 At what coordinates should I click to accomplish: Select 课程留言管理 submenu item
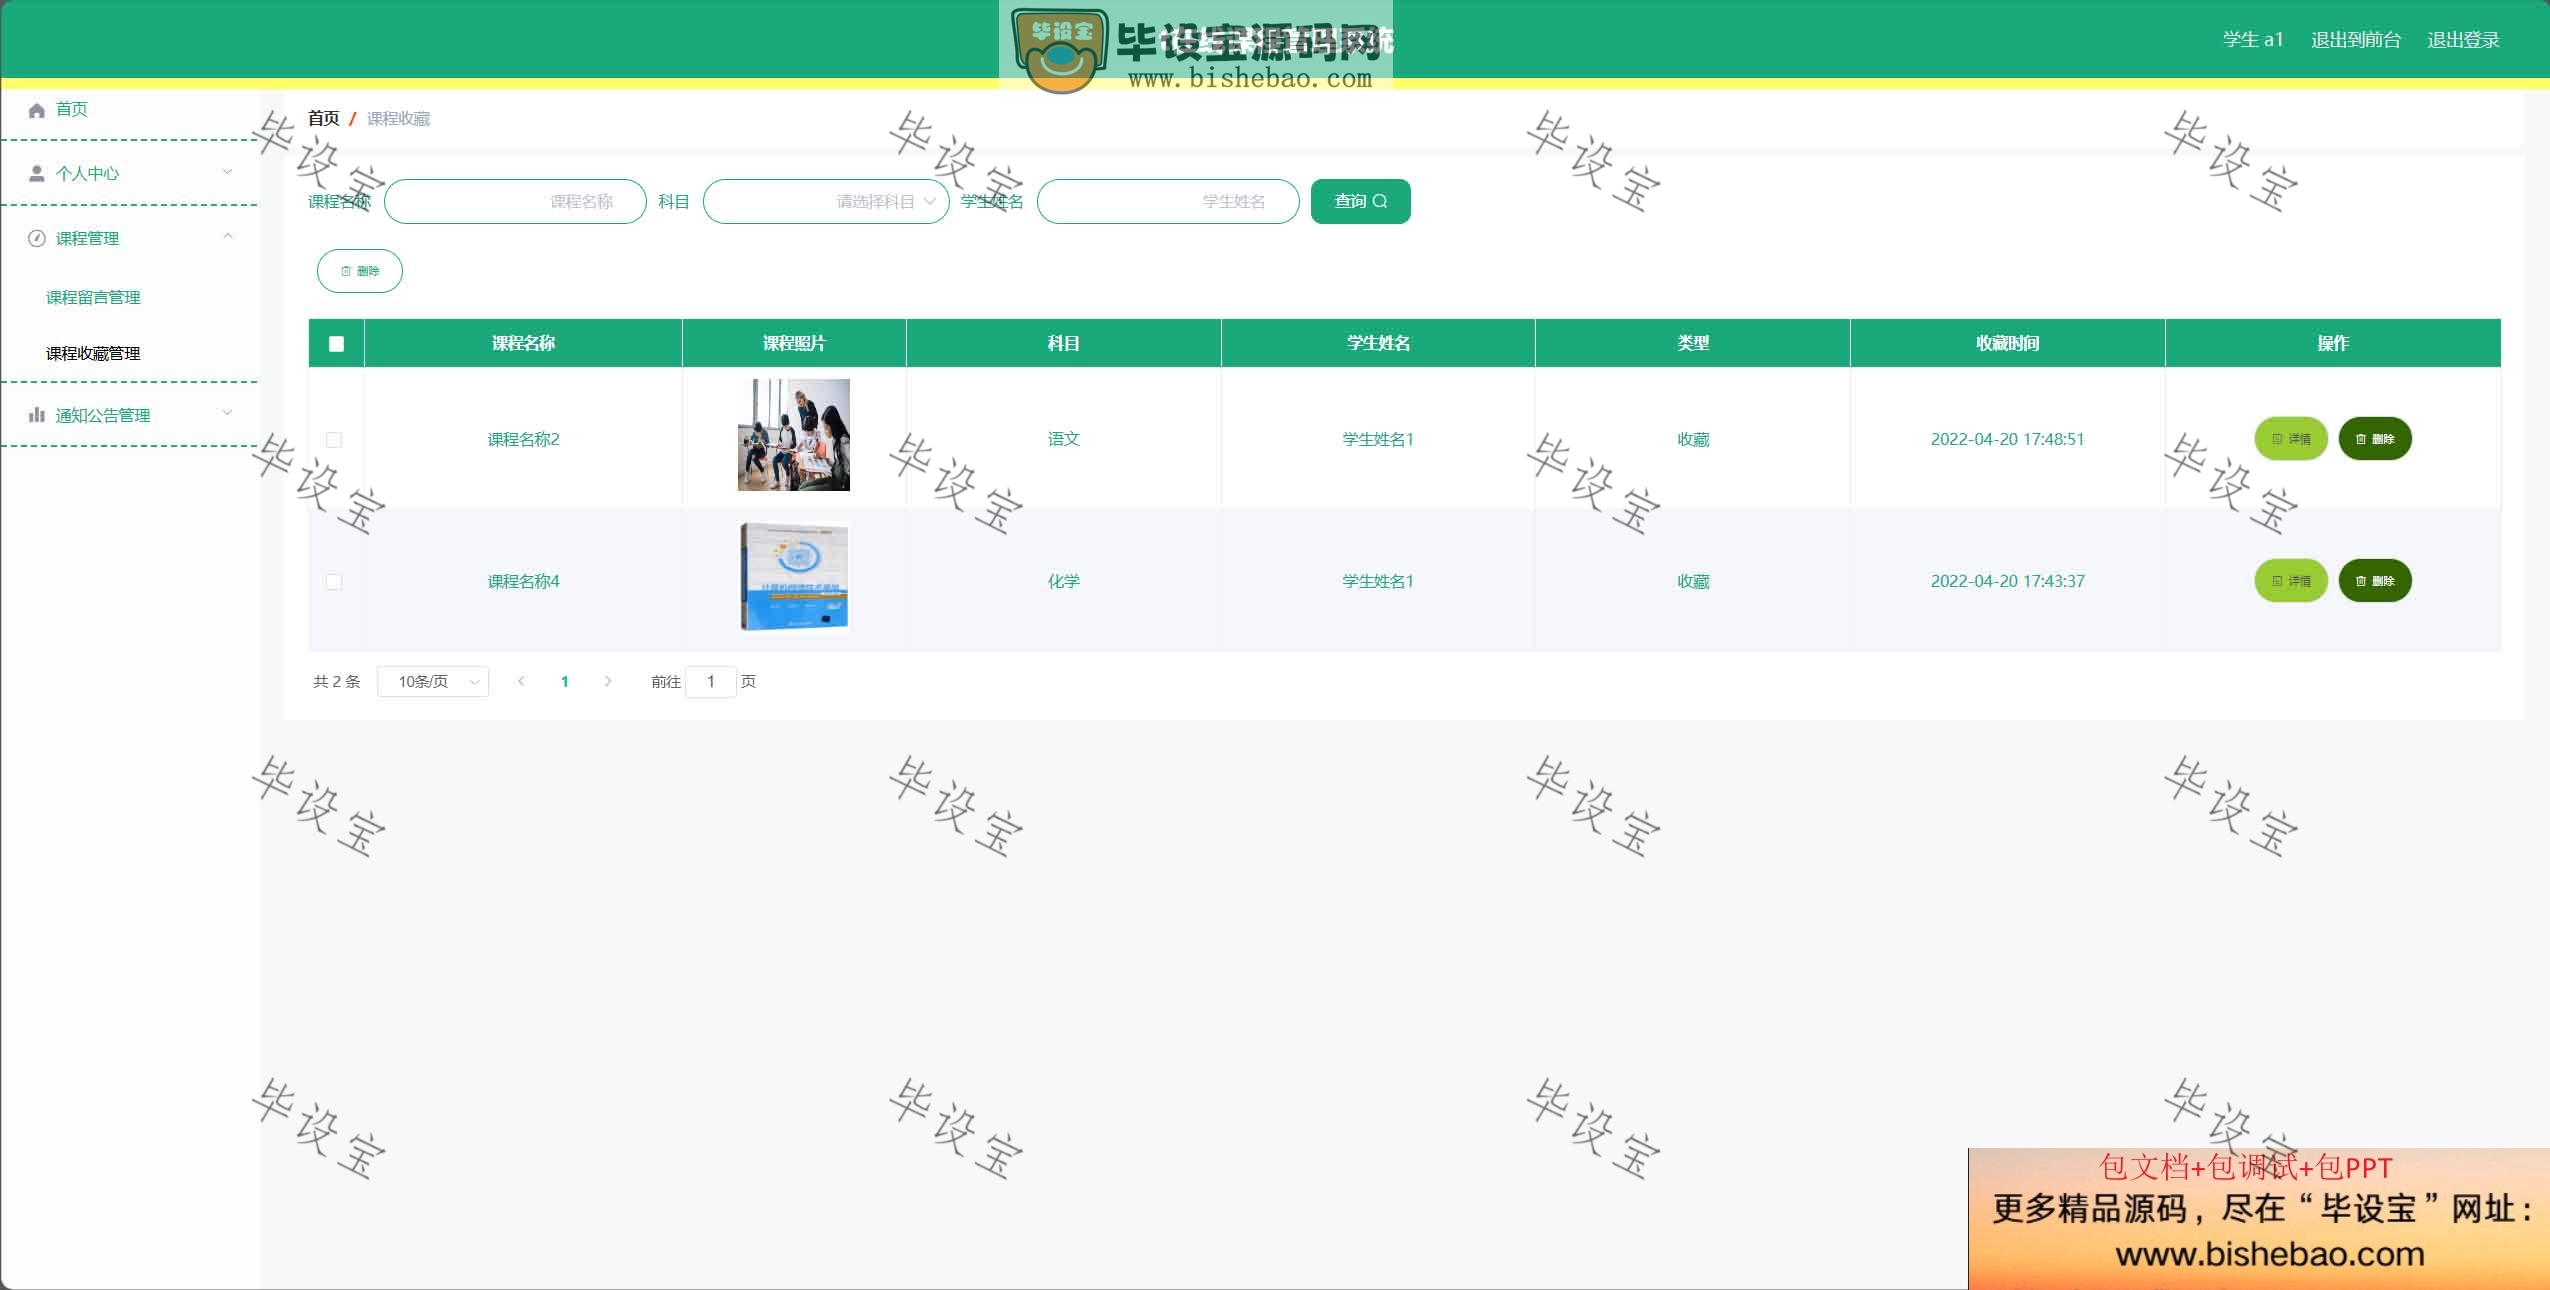pos(93,298)
